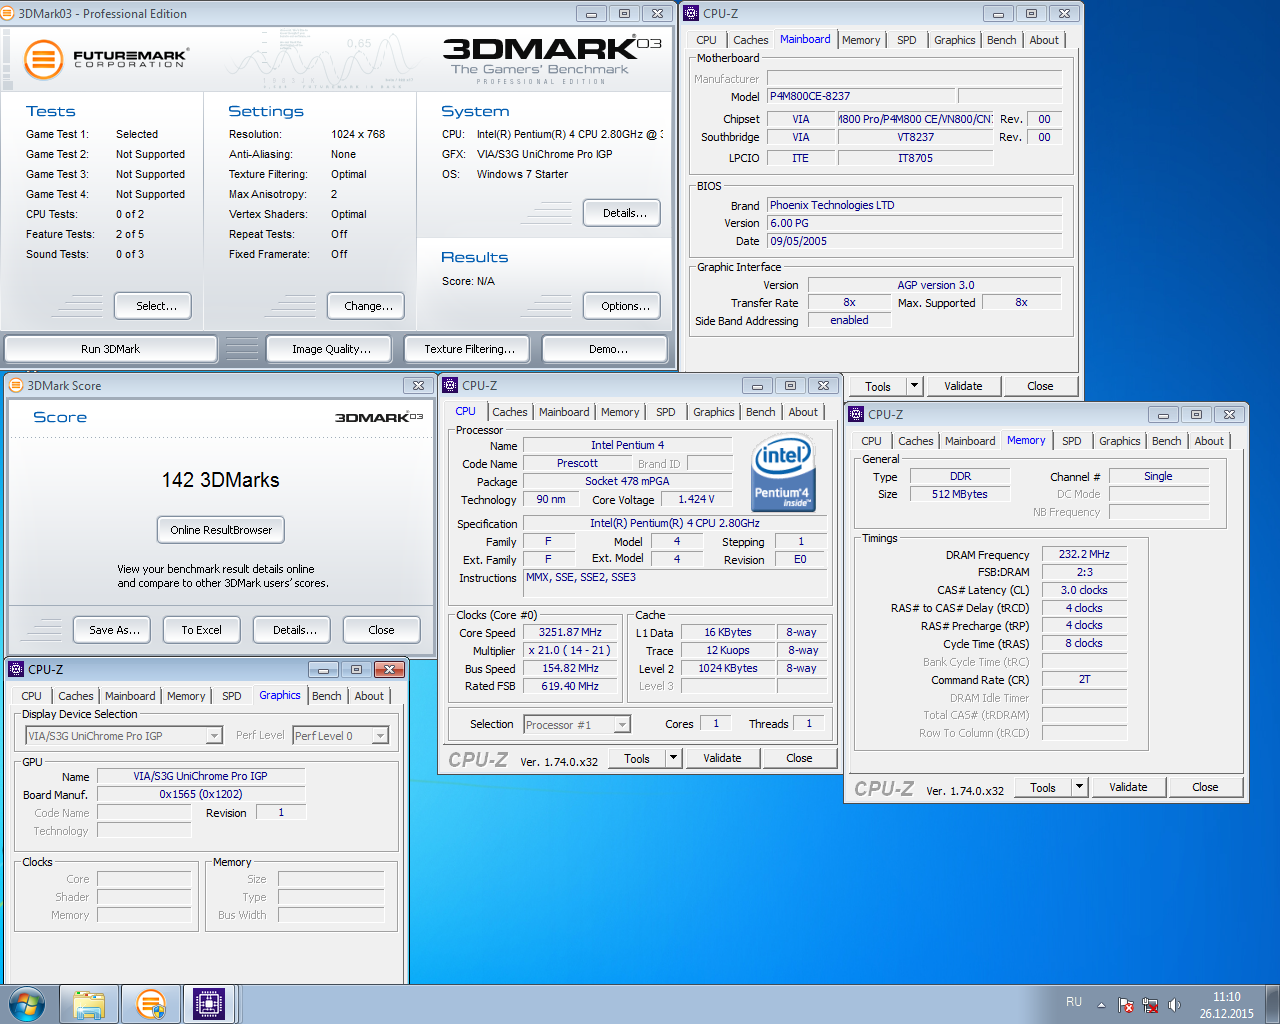Screen dimensions: 1280x1024
Task: Show hidden tray icons arrow
Action: (x=1101, y=1005)
